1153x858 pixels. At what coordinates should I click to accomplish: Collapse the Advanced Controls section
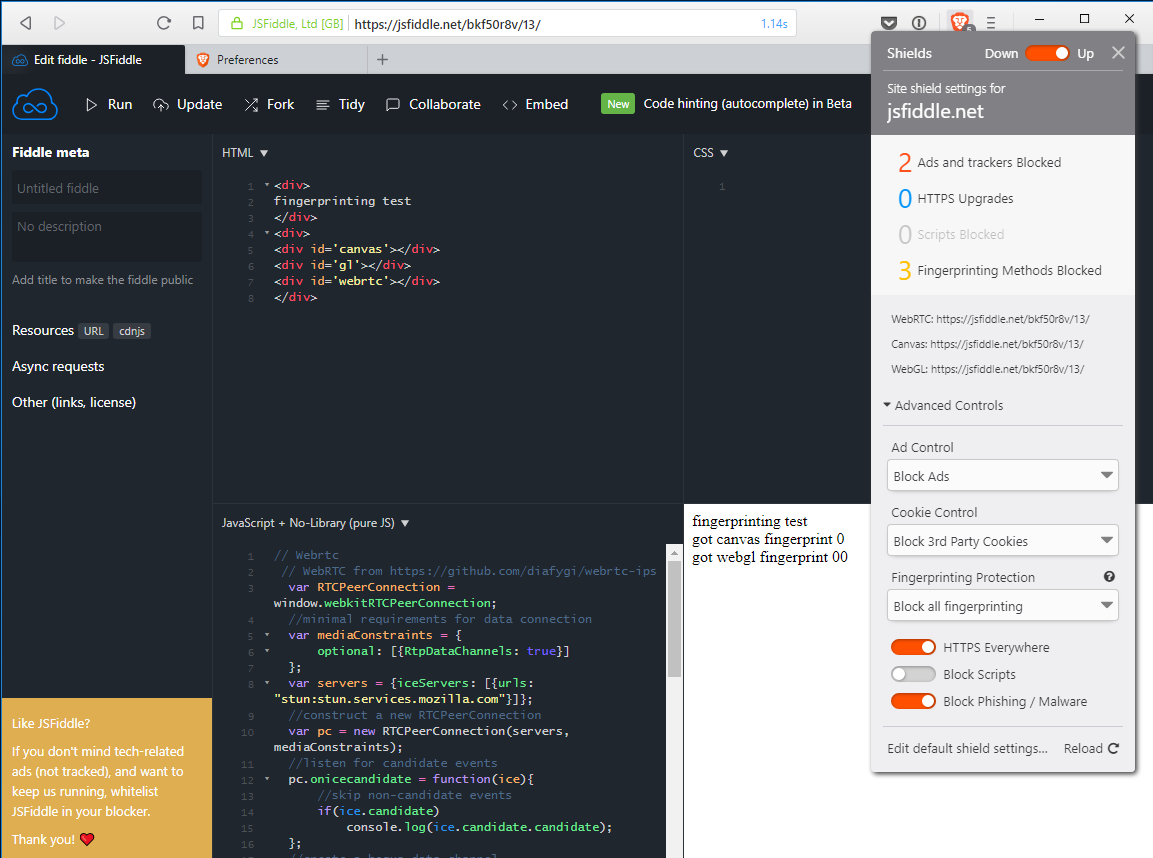943,405
